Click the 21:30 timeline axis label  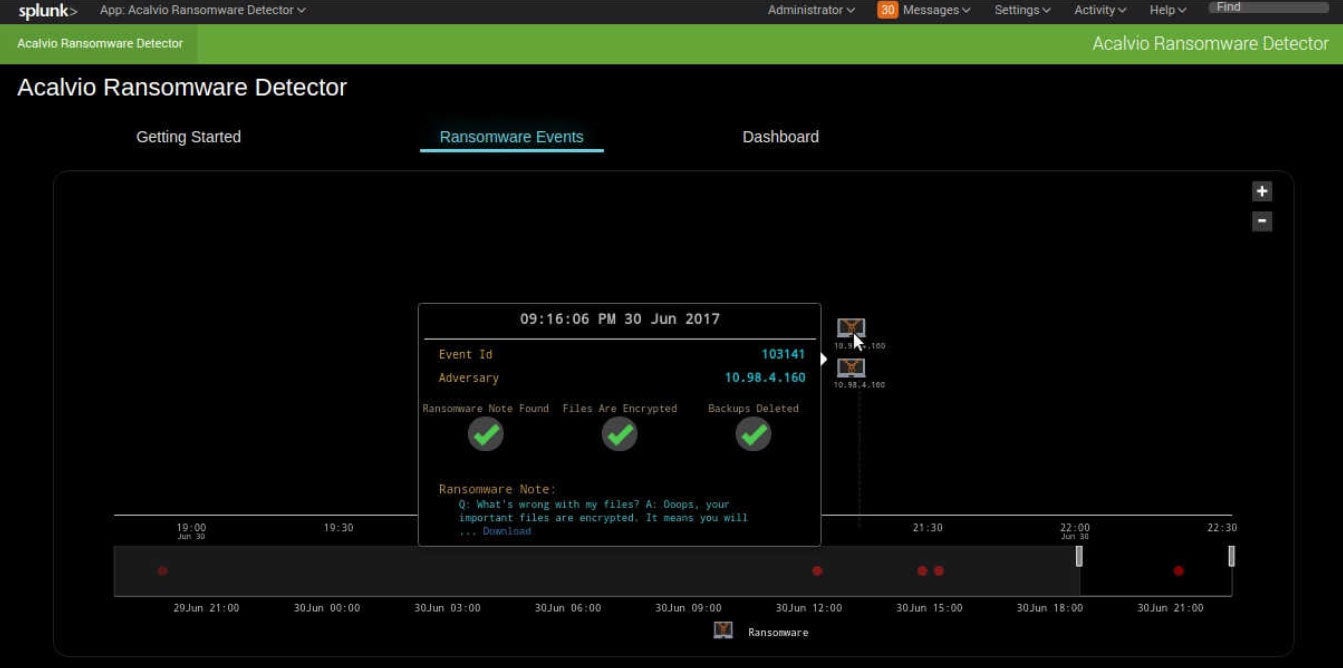(927, 528)
